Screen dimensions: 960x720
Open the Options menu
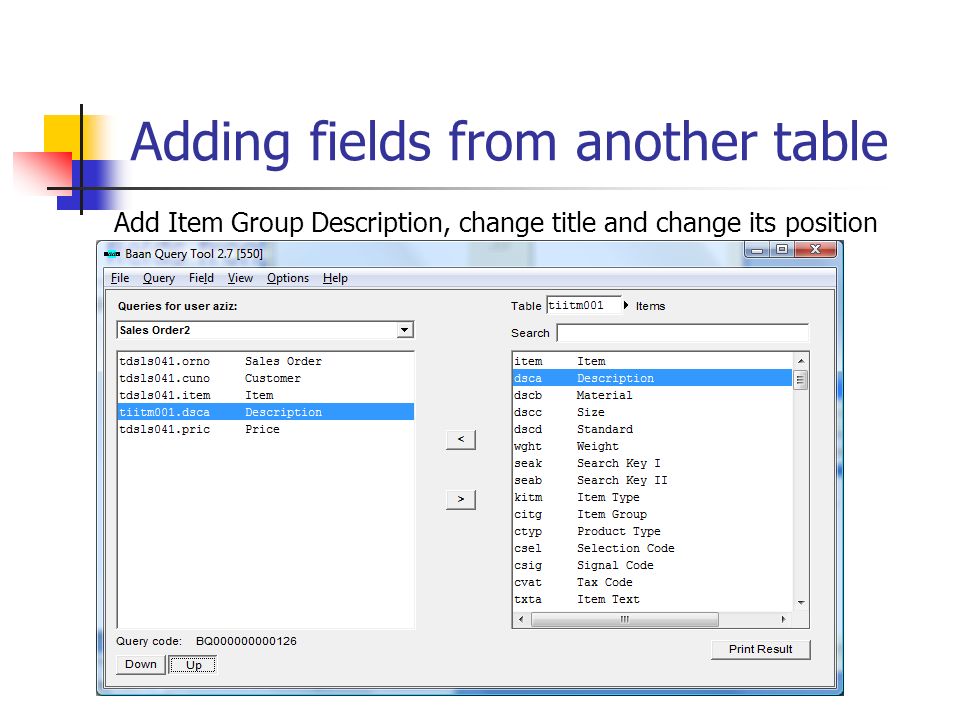(288, 278)
